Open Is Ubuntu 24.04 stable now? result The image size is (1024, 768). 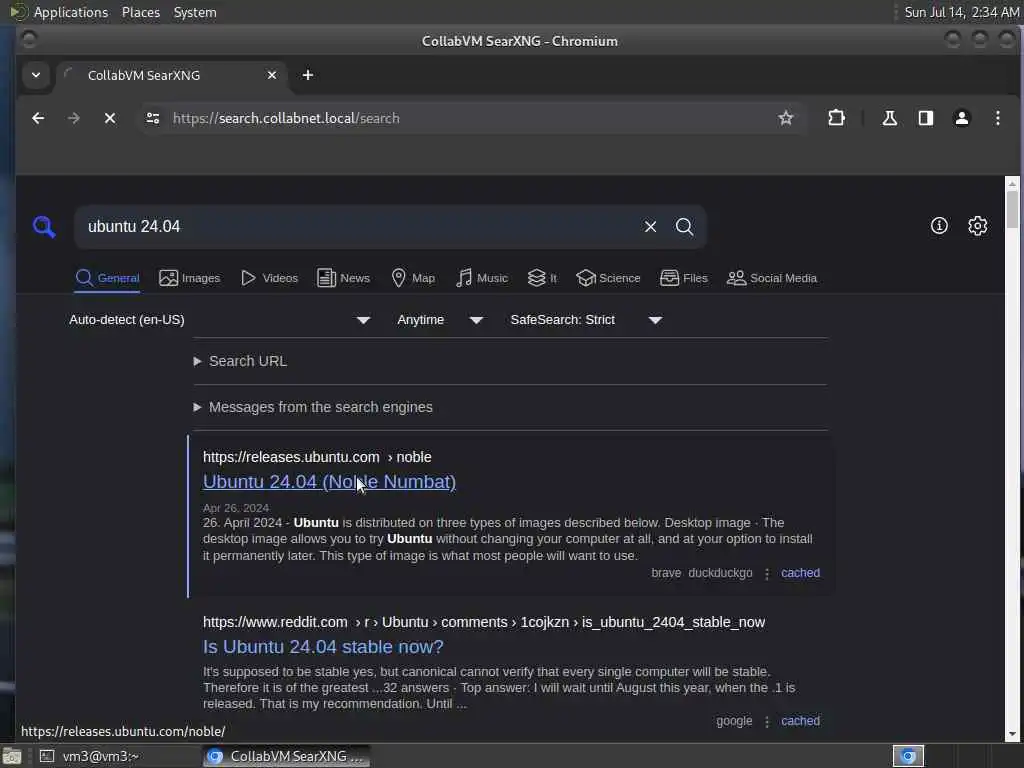click(323, 647)
